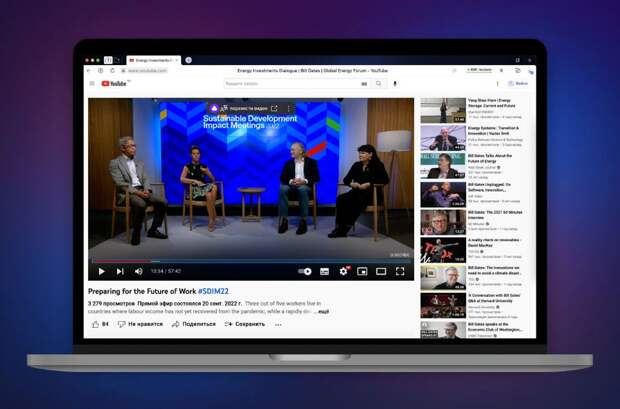
Task: Open video settings gear icon
Action: 344,271
